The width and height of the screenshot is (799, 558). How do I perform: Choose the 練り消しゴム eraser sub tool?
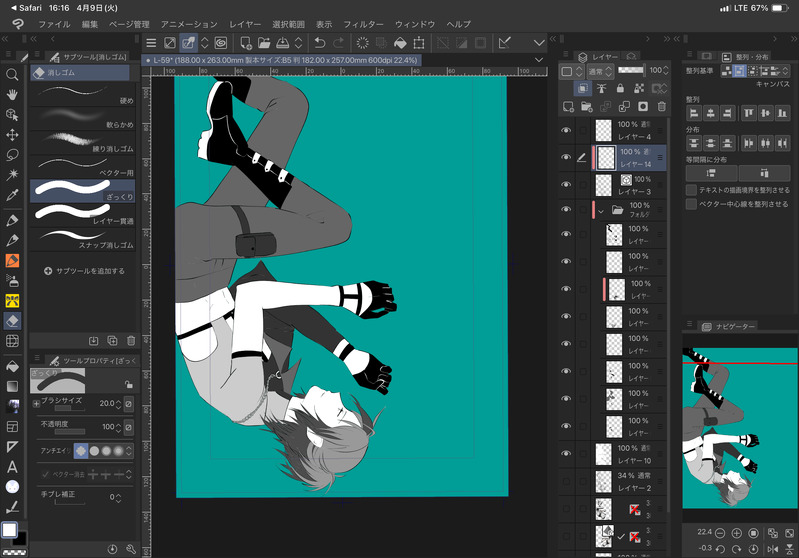[80, 143]
